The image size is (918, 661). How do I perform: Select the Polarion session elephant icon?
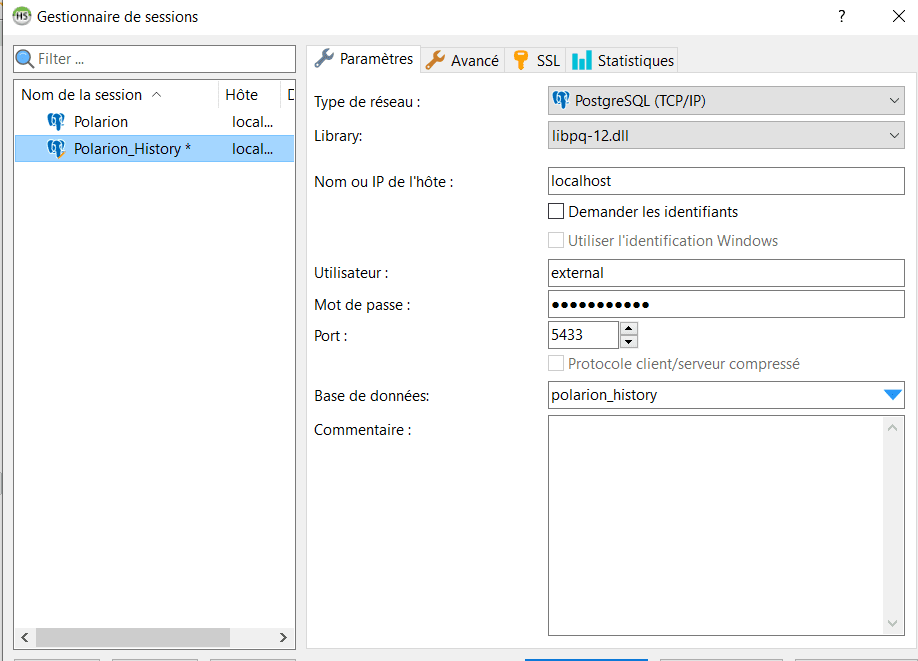(56, 122)
